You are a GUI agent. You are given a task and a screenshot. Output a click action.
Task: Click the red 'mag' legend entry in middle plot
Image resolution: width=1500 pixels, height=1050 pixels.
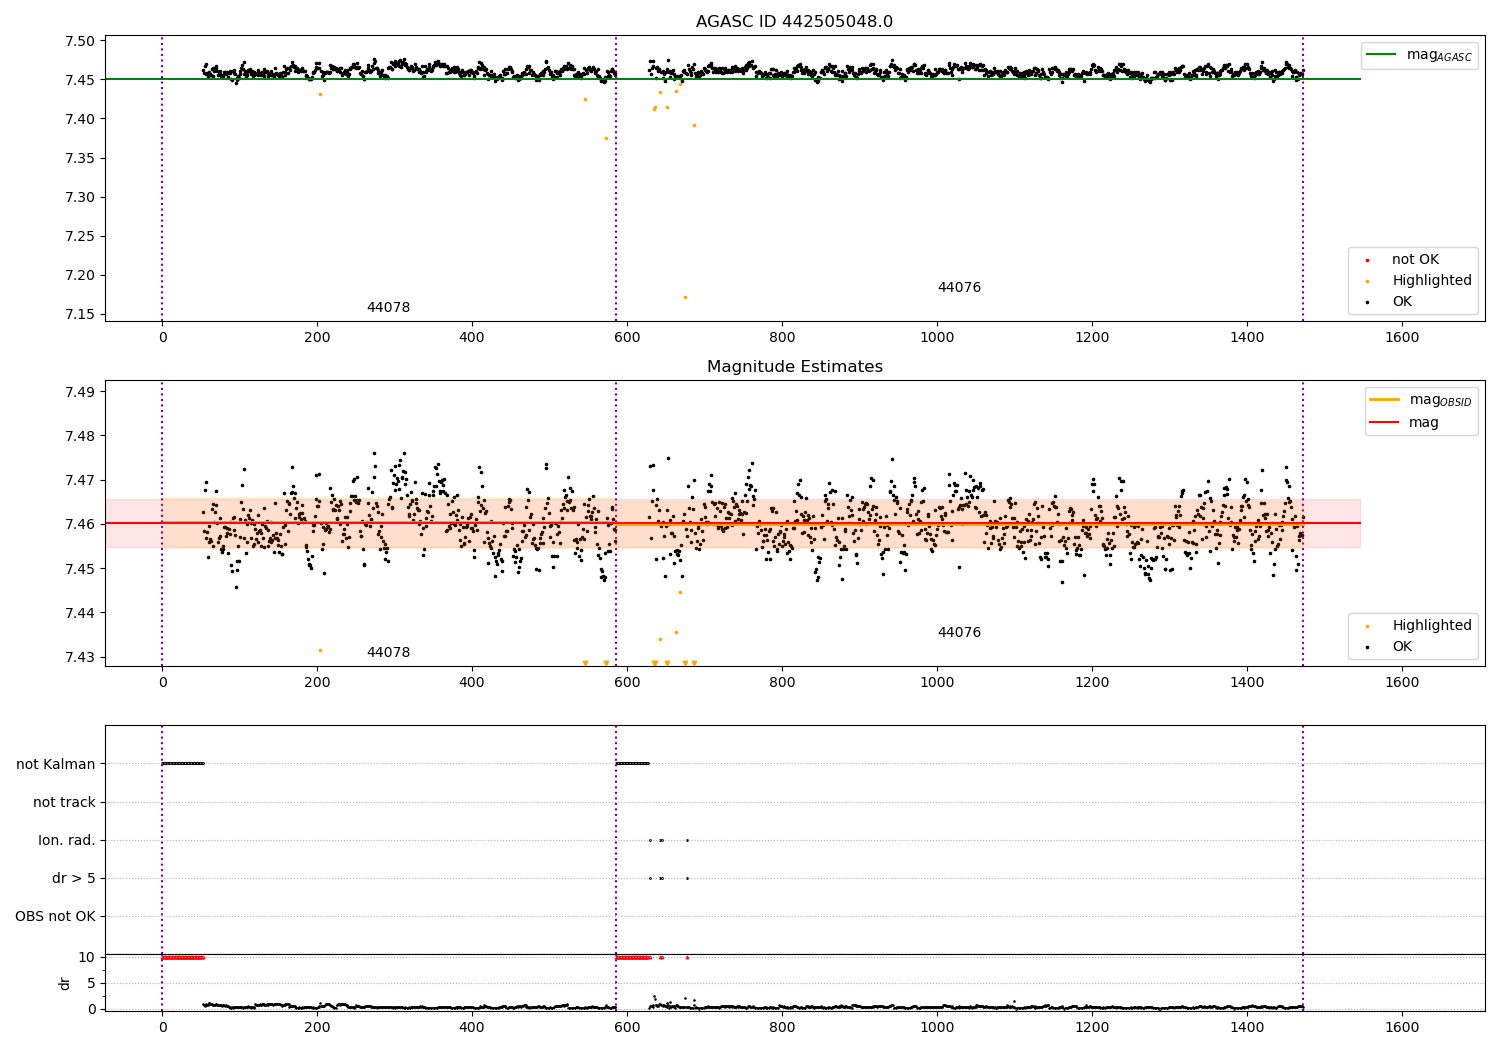[x=1404, y=423]
